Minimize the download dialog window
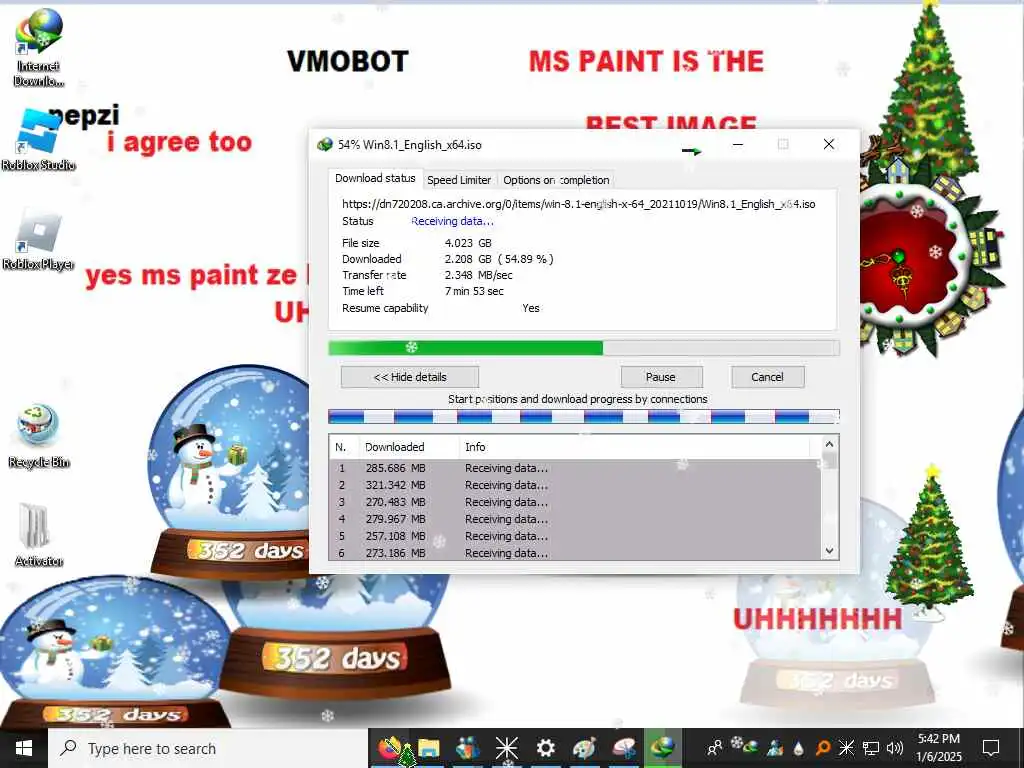This screenshot has height=768, width=1024. click(x=738, y=144)
